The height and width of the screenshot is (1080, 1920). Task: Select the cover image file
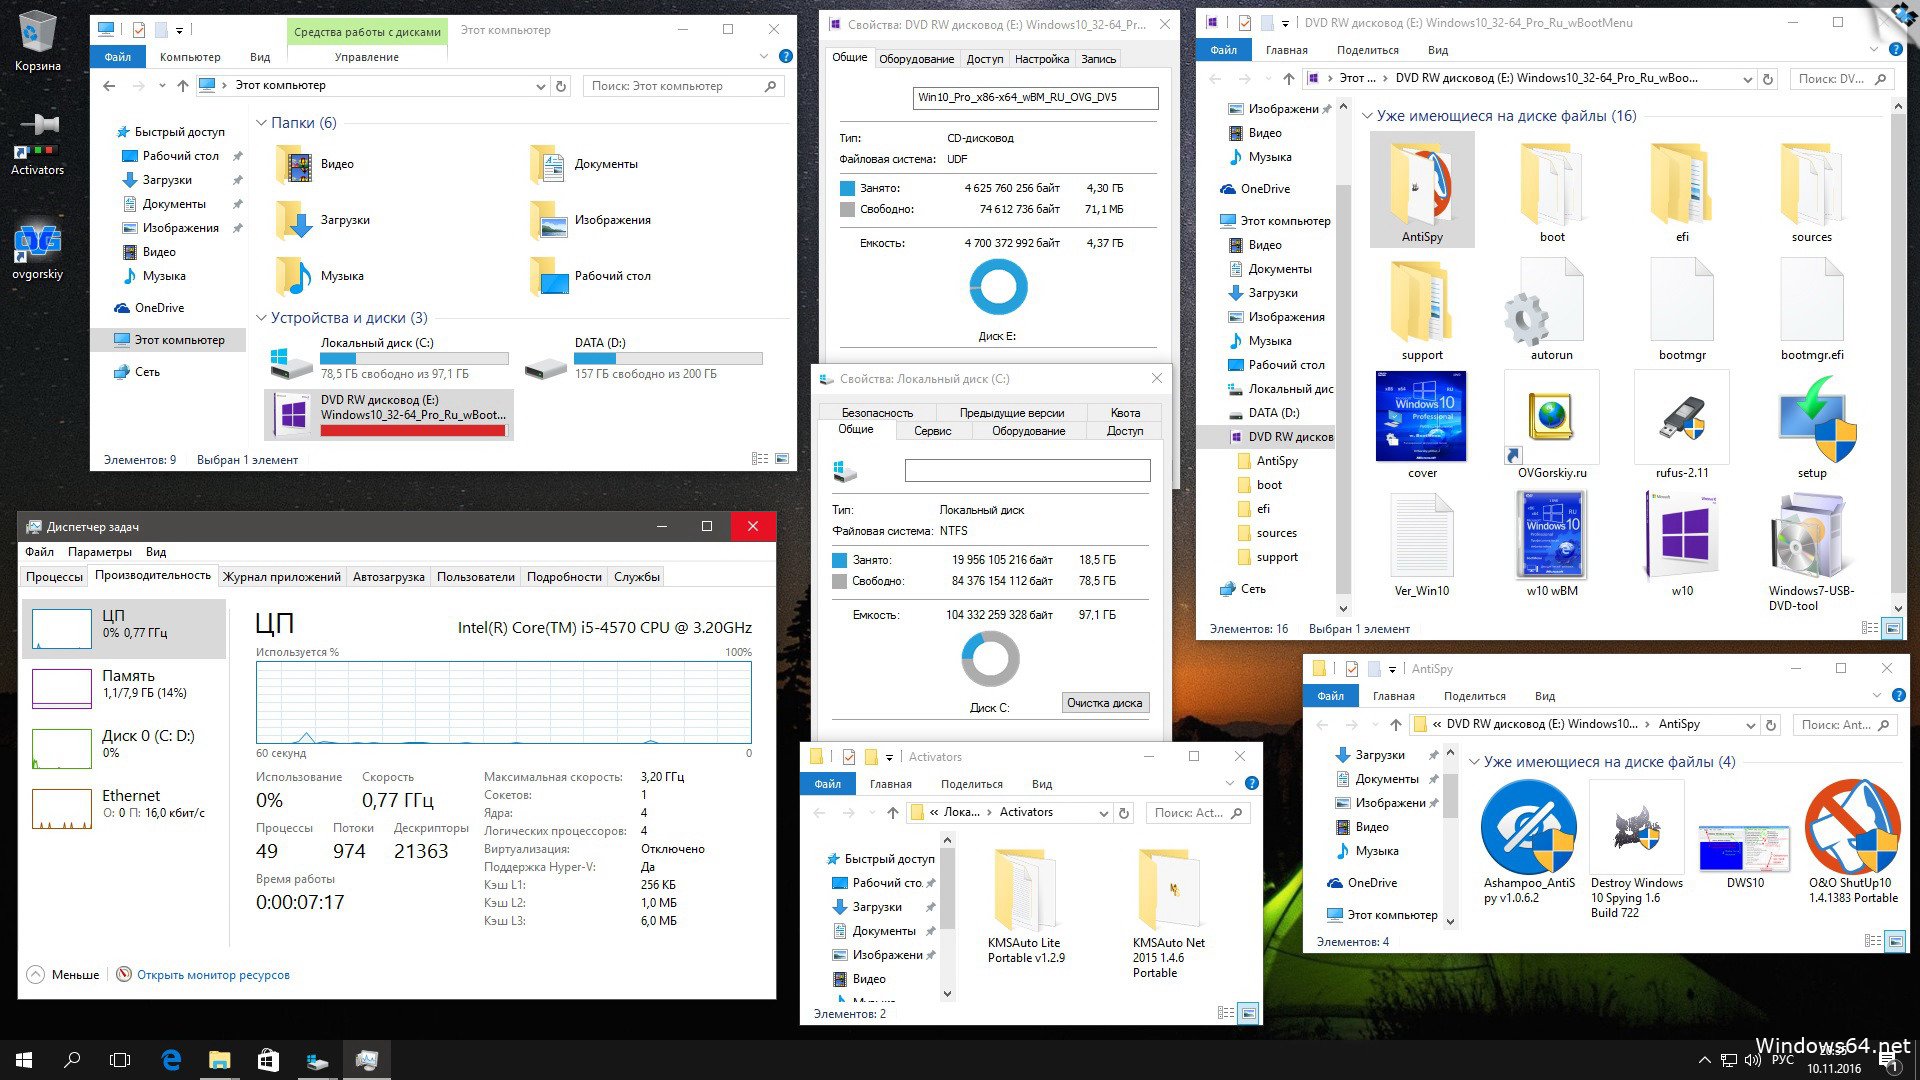pyautogui.click(x=1422, y=425)
